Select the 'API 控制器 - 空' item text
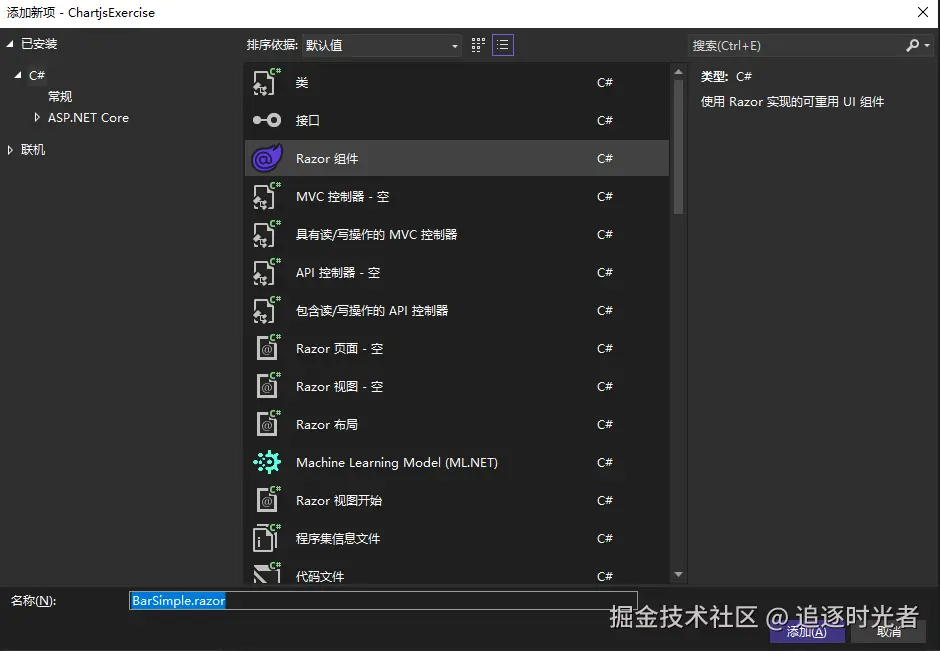 coord(338,273)
